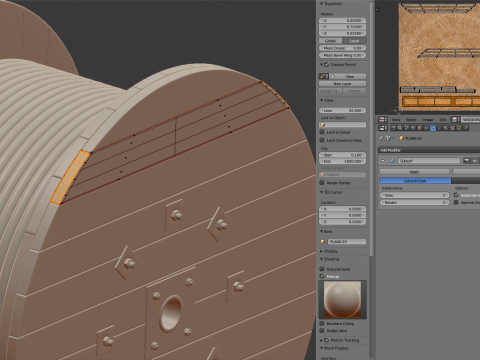Enable Lock to Cursor checkbox
Viewport: 480px width, 360px height.
point(322,132)
